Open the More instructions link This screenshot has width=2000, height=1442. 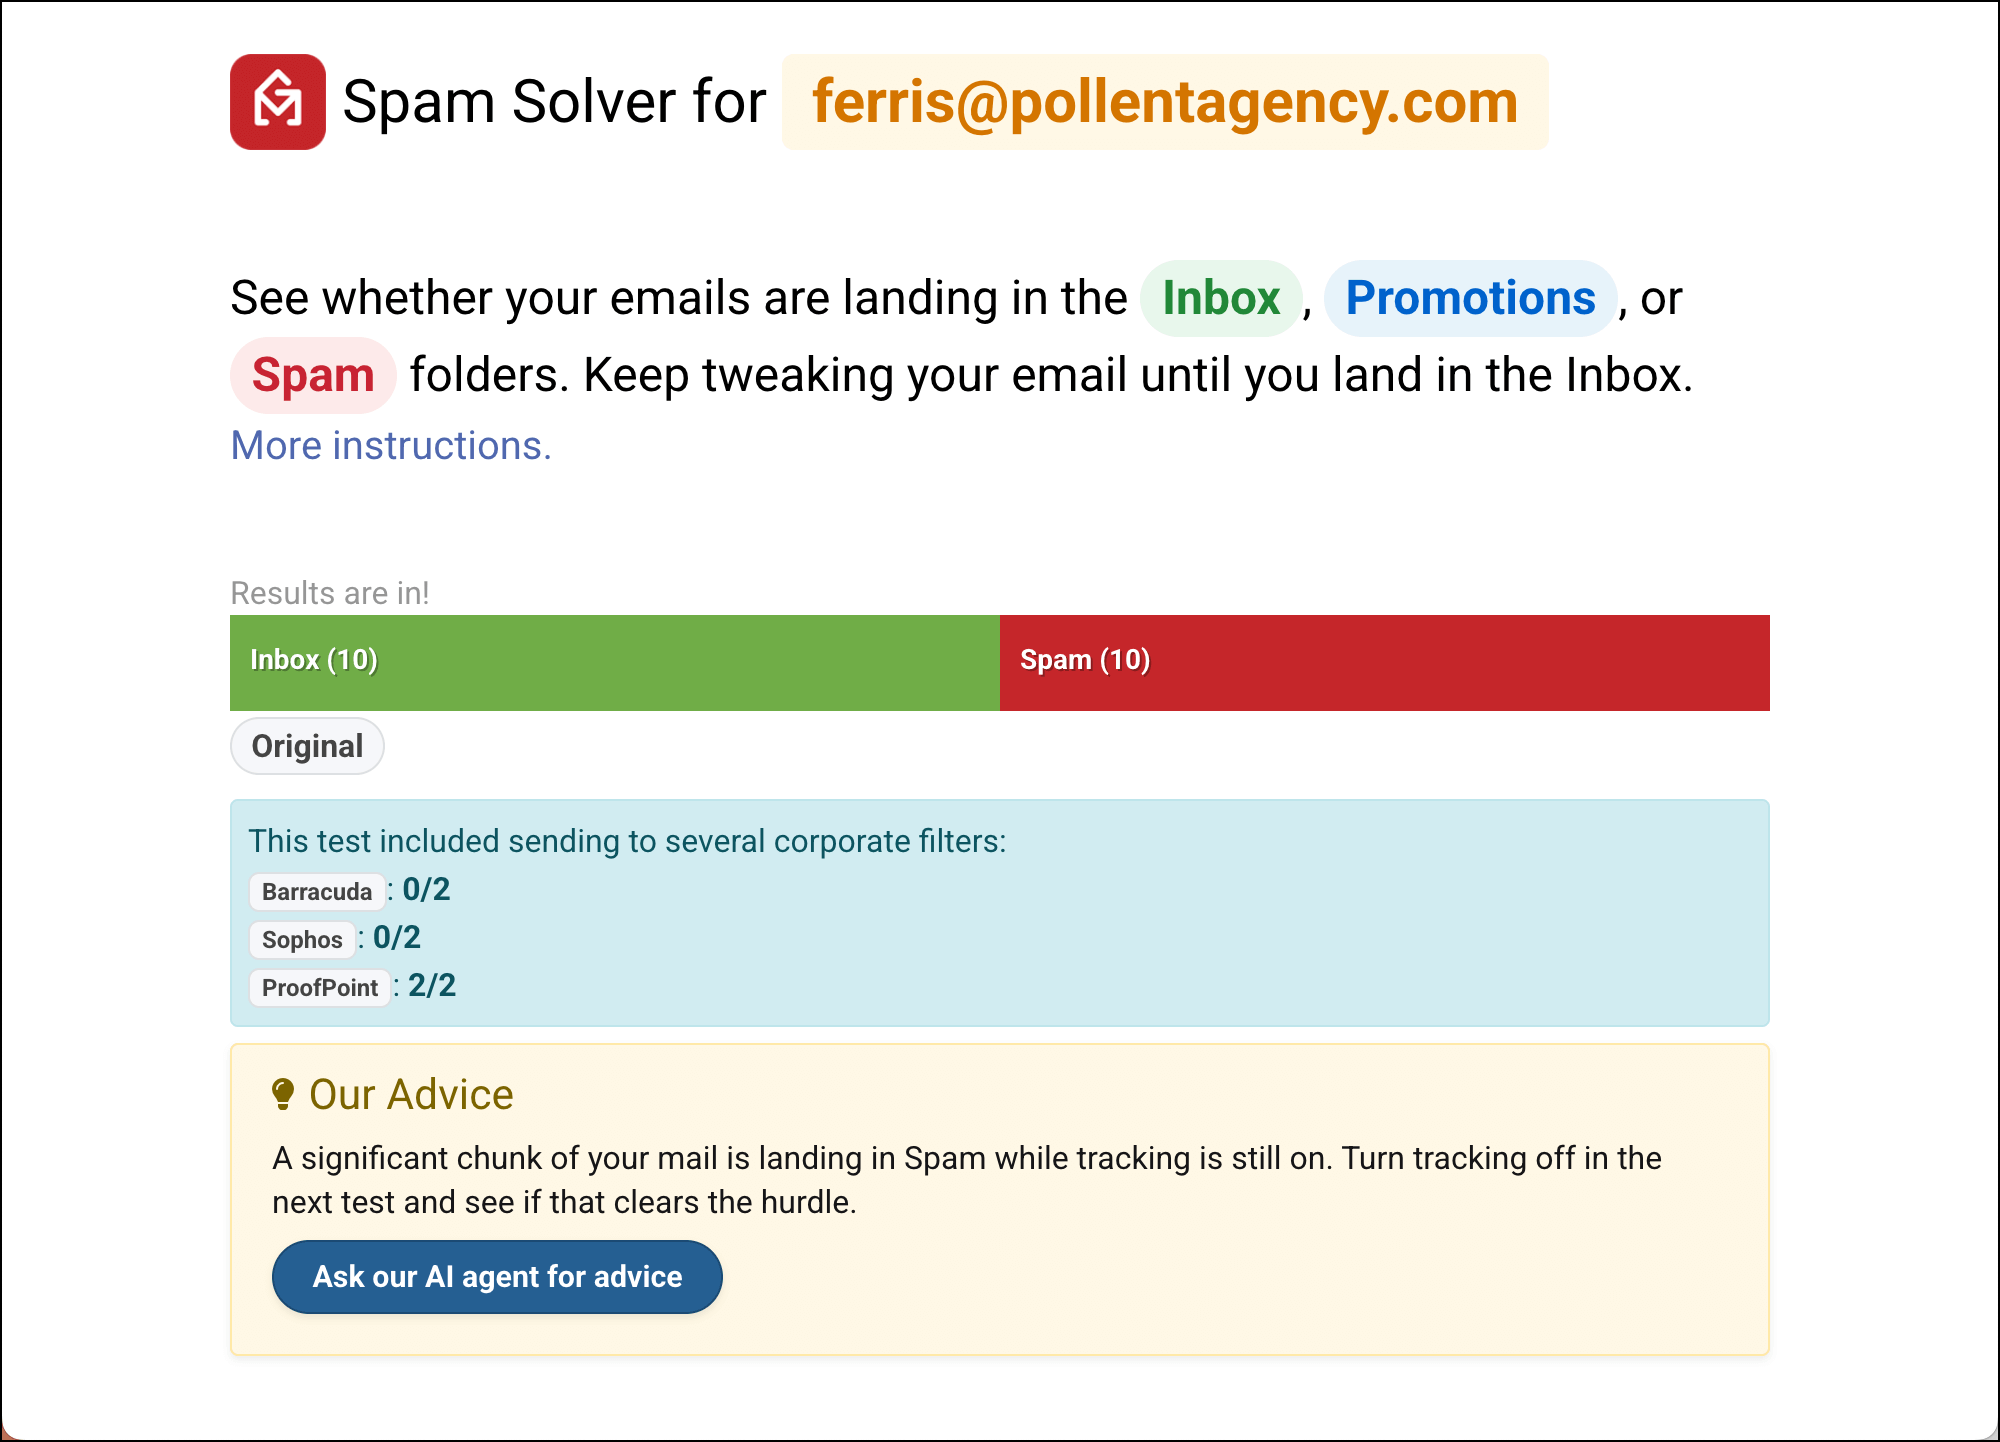(x=391, y=445)
